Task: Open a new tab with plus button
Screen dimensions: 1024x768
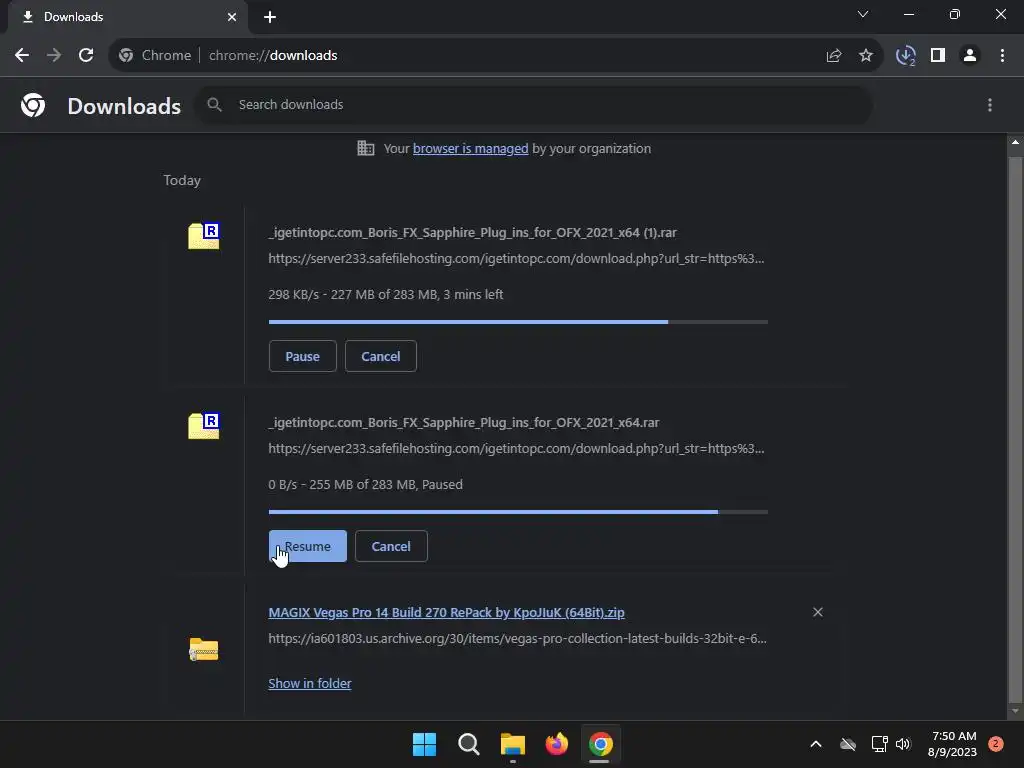Action: [x=270, y=17]
